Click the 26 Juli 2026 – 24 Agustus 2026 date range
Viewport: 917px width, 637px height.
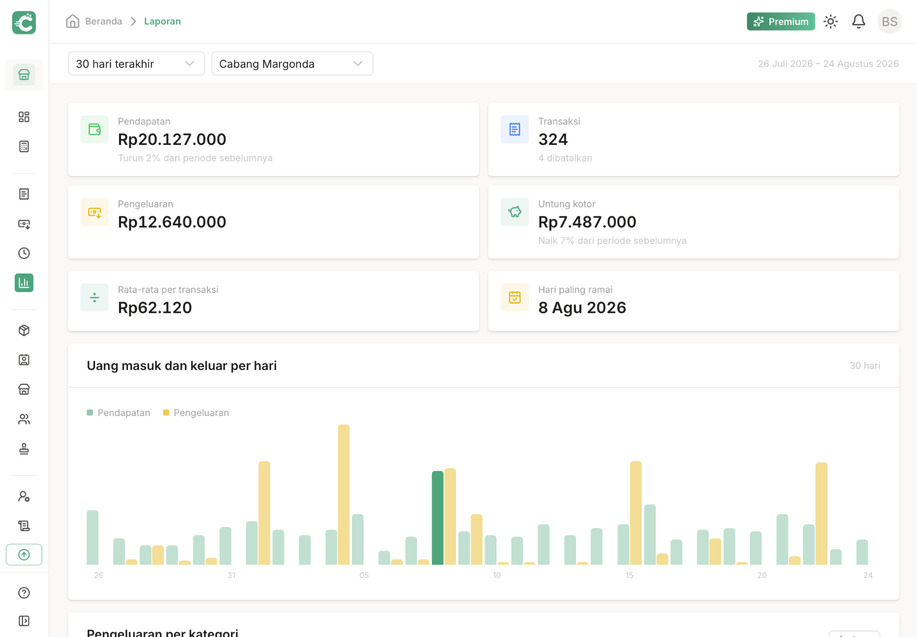pyautogui.click(x=828, y=64)
